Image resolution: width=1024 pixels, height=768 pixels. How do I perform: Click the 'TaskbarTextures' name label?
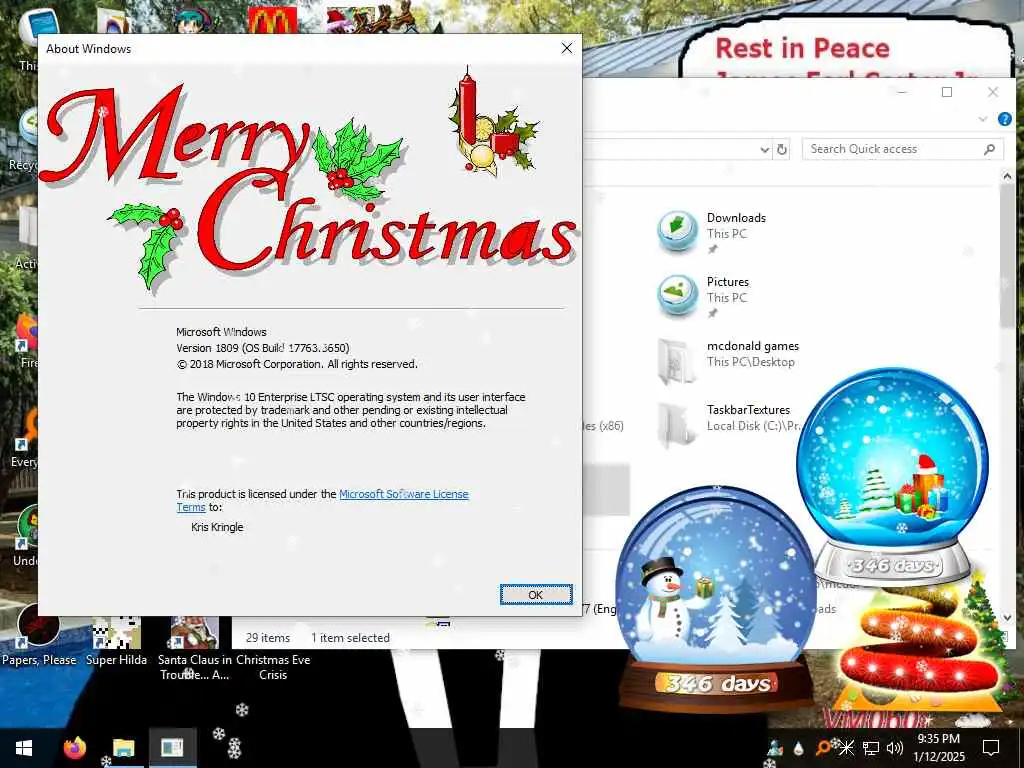[x=748, y=409]
